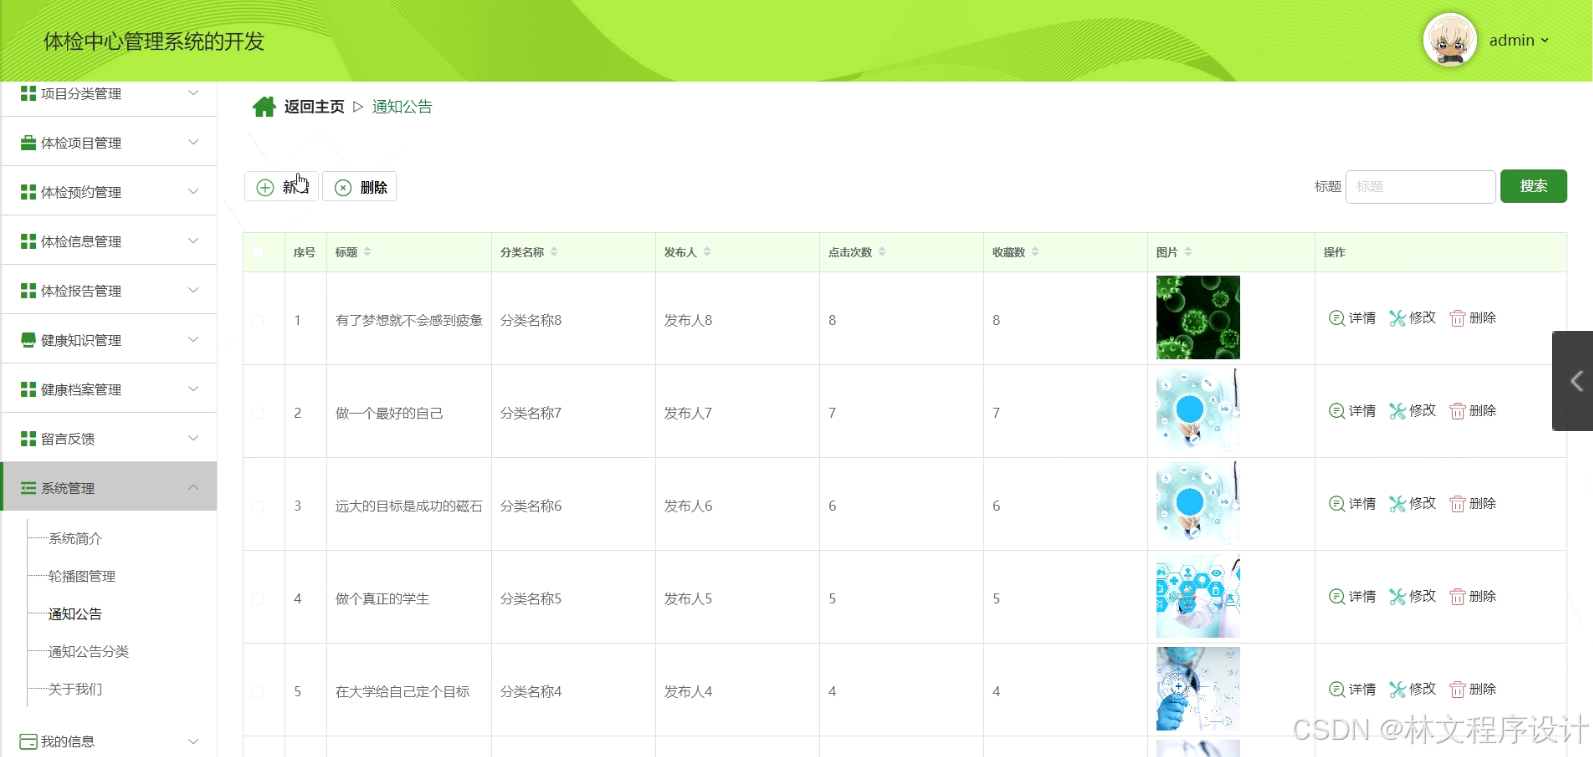The width and height of the screenshot is (1593, 757).
Task: Expand 体检项目管理 chevron
Action: click(x=193, y=142)
